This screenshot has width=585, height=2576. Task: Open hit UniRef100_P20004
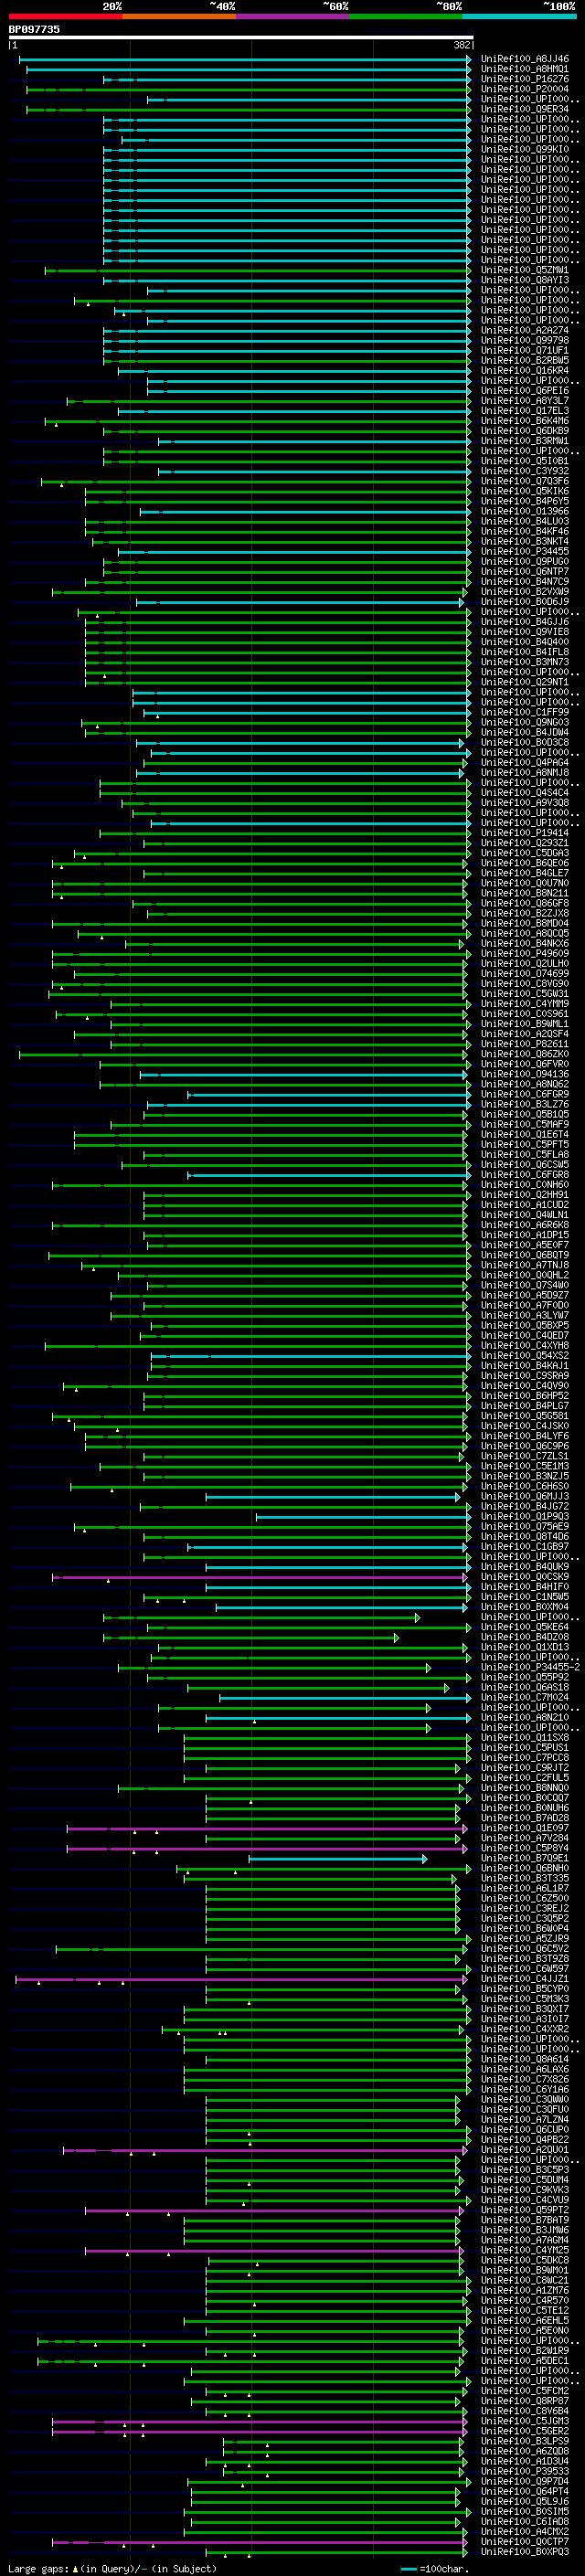(525, 89)
